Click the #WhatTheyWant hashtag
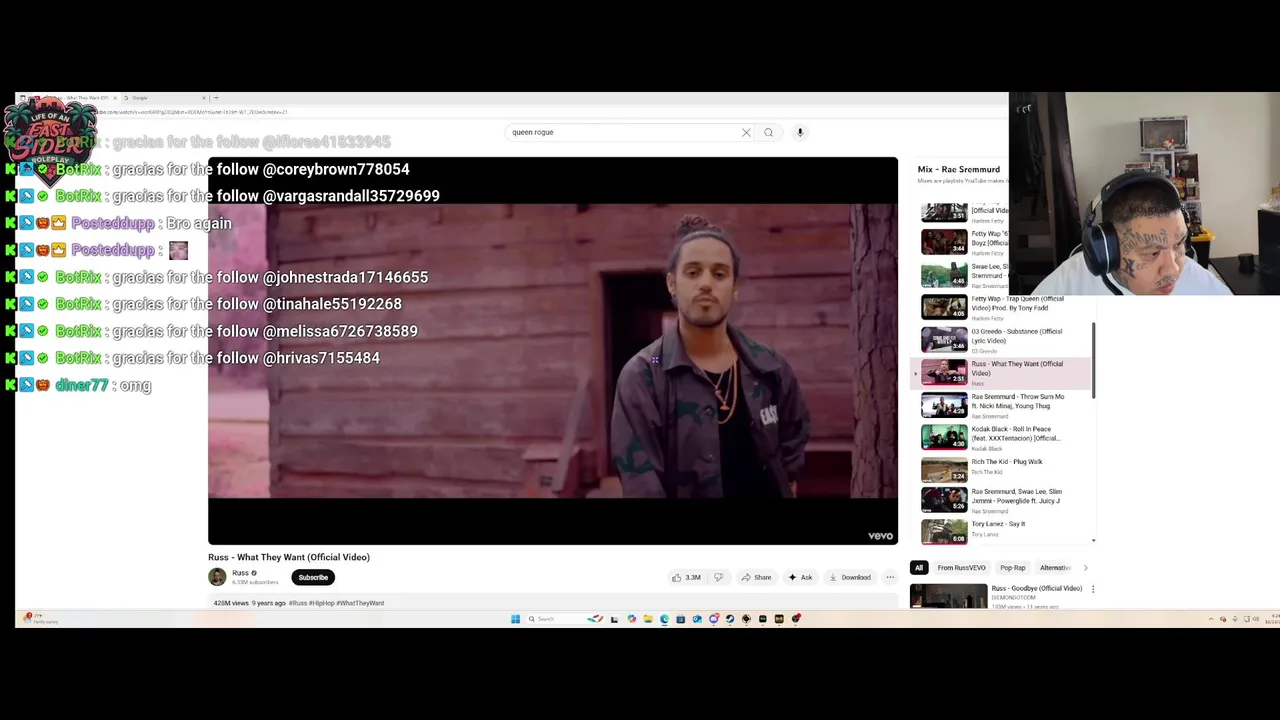Viewport: 1280px width, 720px height. (x=360, y=603)
